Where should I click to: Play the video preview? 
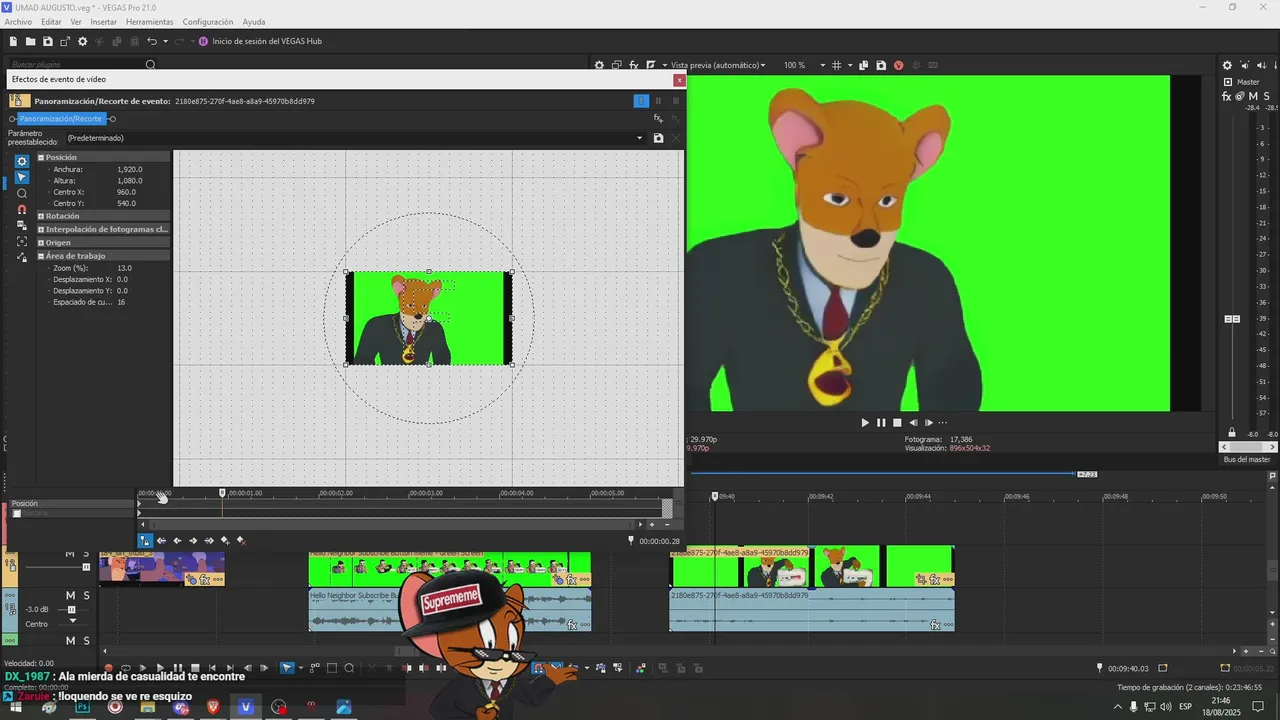click(865, 423)
